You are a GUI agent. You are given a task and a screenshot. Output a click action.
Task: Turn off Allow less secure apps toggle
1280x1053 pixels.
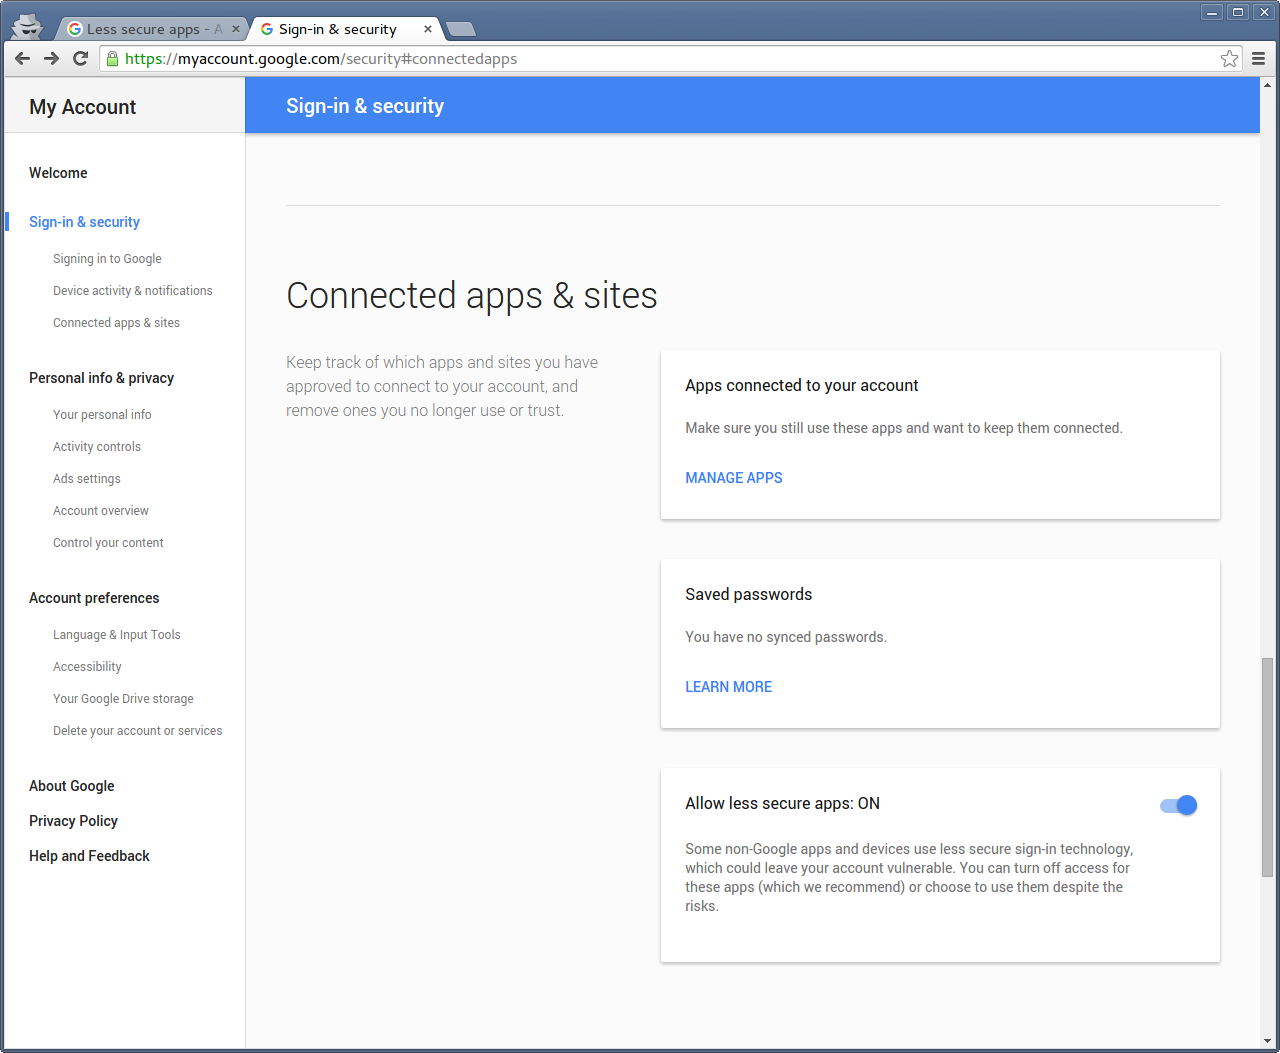tap(1178, 805)
